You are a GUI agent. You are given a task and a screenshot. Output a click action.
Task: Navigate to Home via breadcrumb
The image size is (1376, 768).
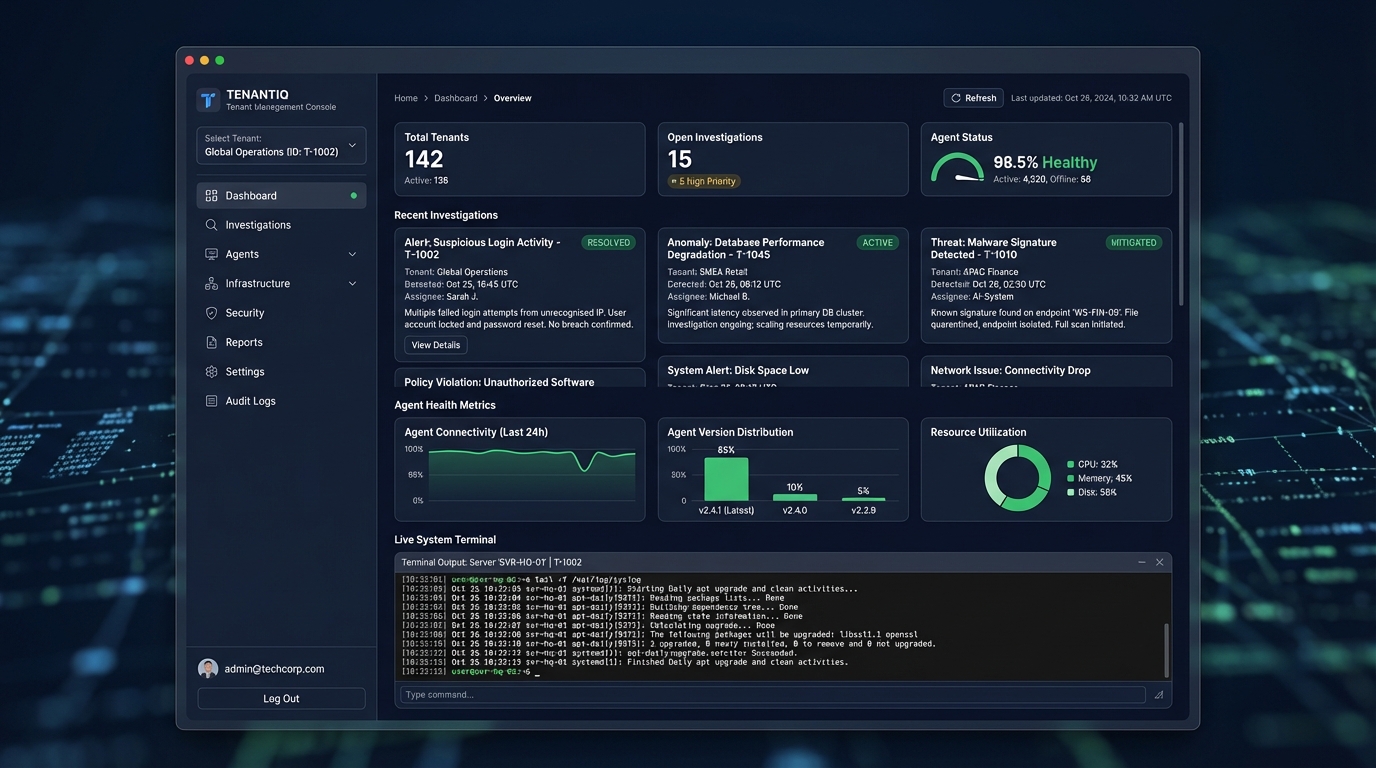405,97
